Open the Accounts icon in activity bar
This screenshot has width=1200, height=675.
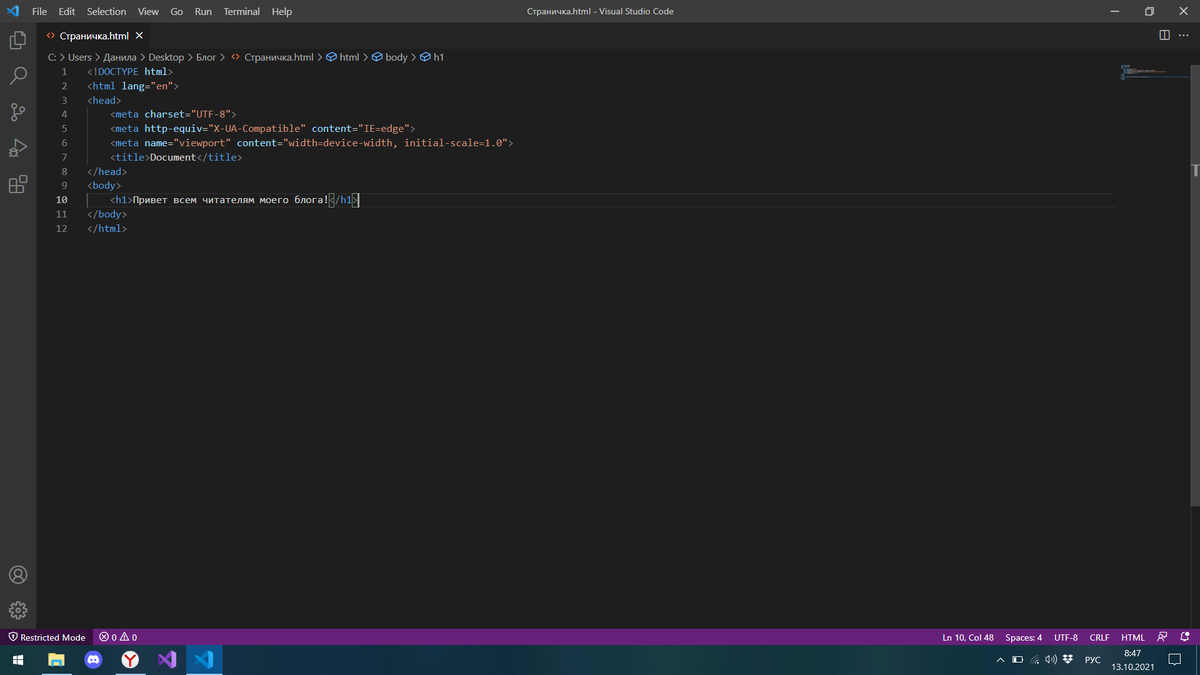pos(18,575)
